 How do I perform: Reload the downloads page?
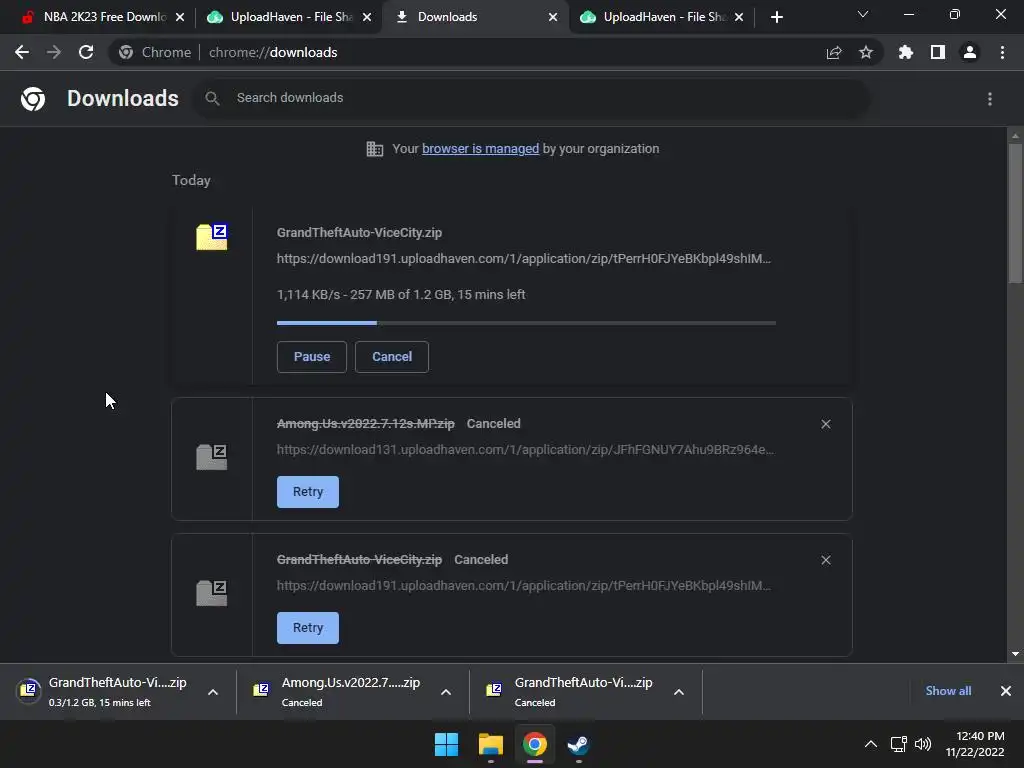click(86, 52)
